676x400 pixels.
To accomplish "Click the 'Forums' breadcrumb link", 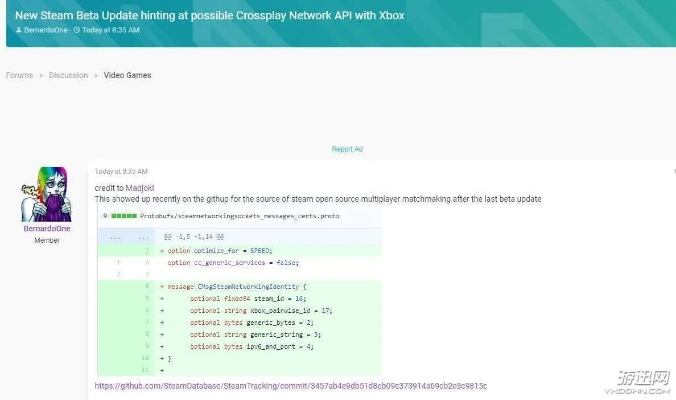I will tap(19, 75).
